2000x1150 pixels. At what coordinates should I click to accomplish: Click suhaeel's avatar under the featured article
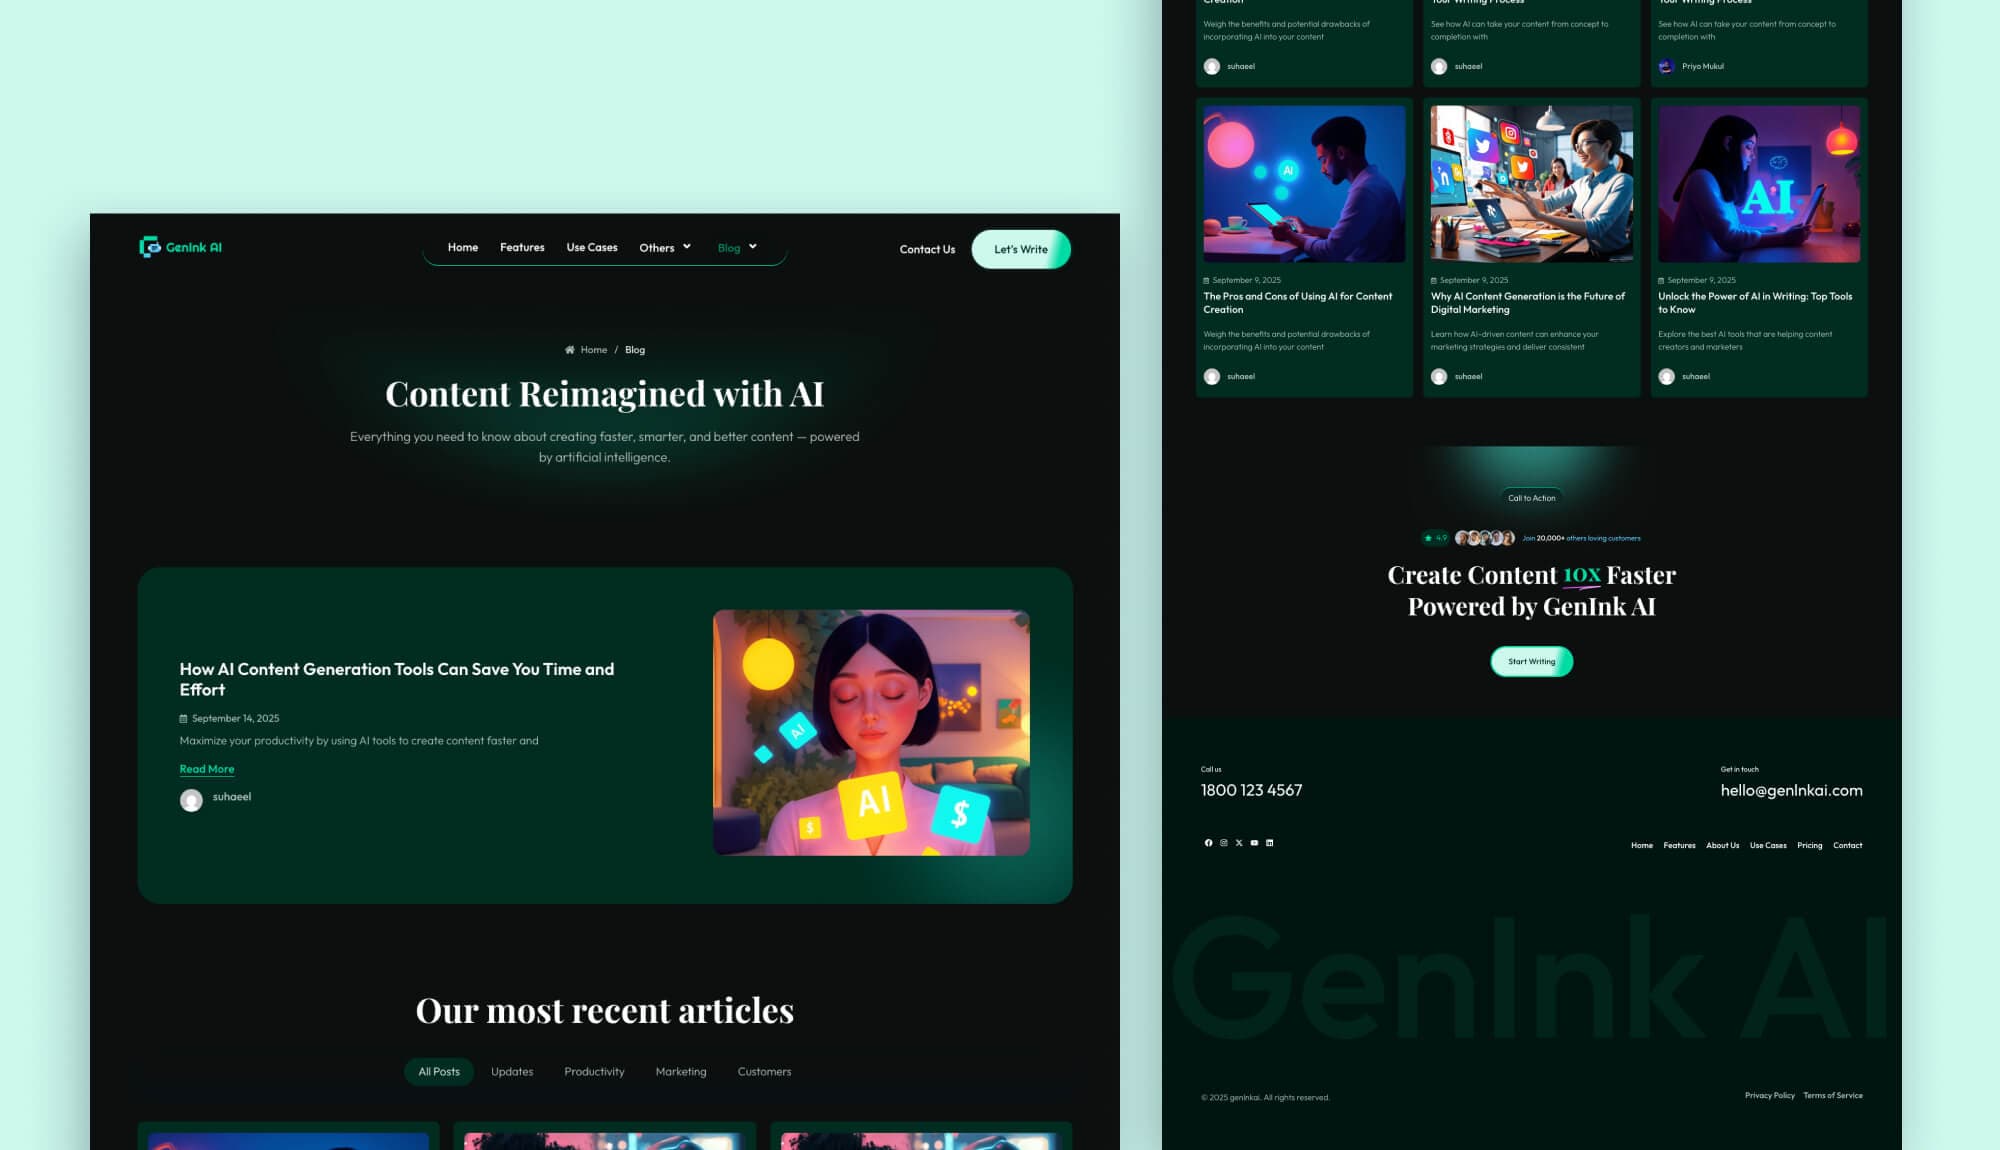(190, 800)
